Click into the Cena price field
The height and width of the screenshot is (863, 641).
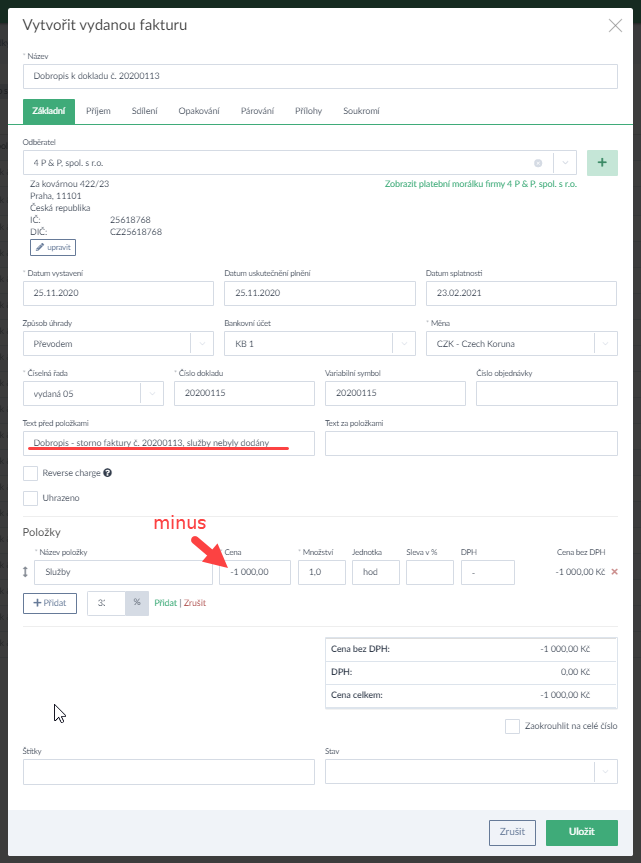tap(255, 572)
